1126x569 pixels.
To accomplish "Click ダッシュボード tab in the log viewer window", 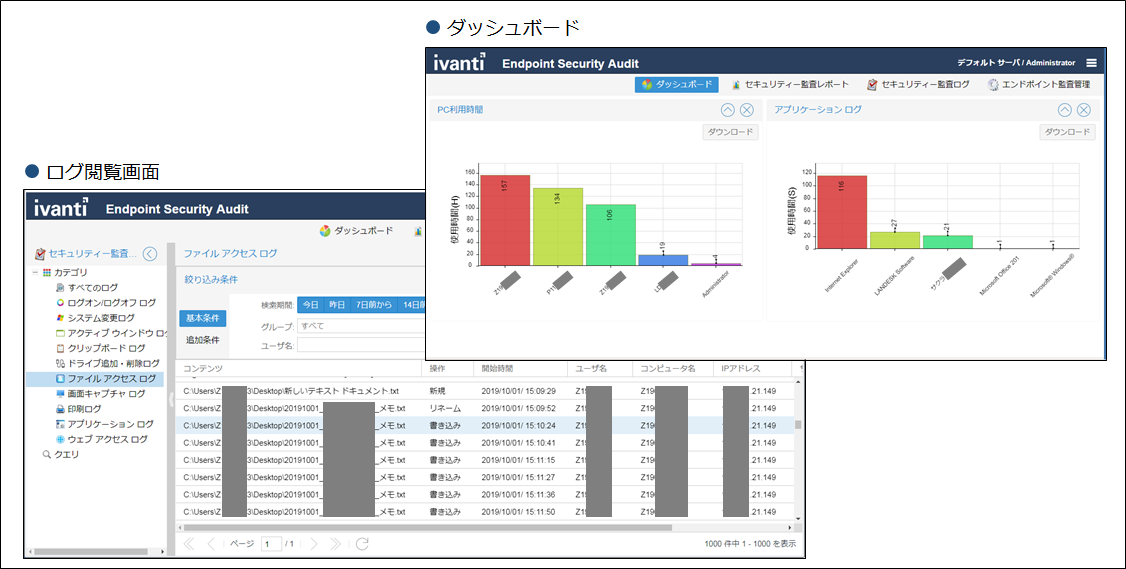I will point(357,231).
